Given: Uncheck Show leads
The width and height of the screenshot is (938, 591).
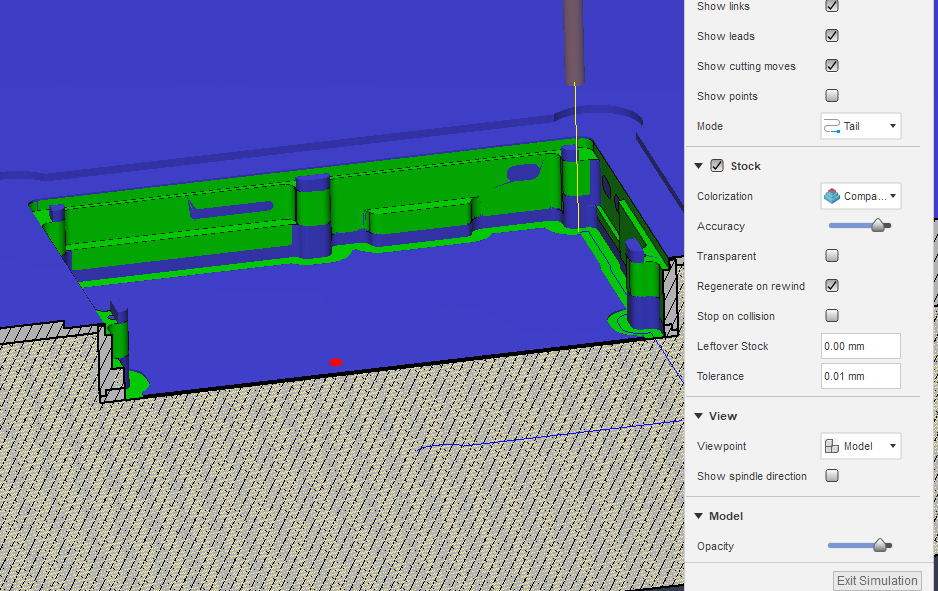Looking at the screenshot, I should coord(831,35).
